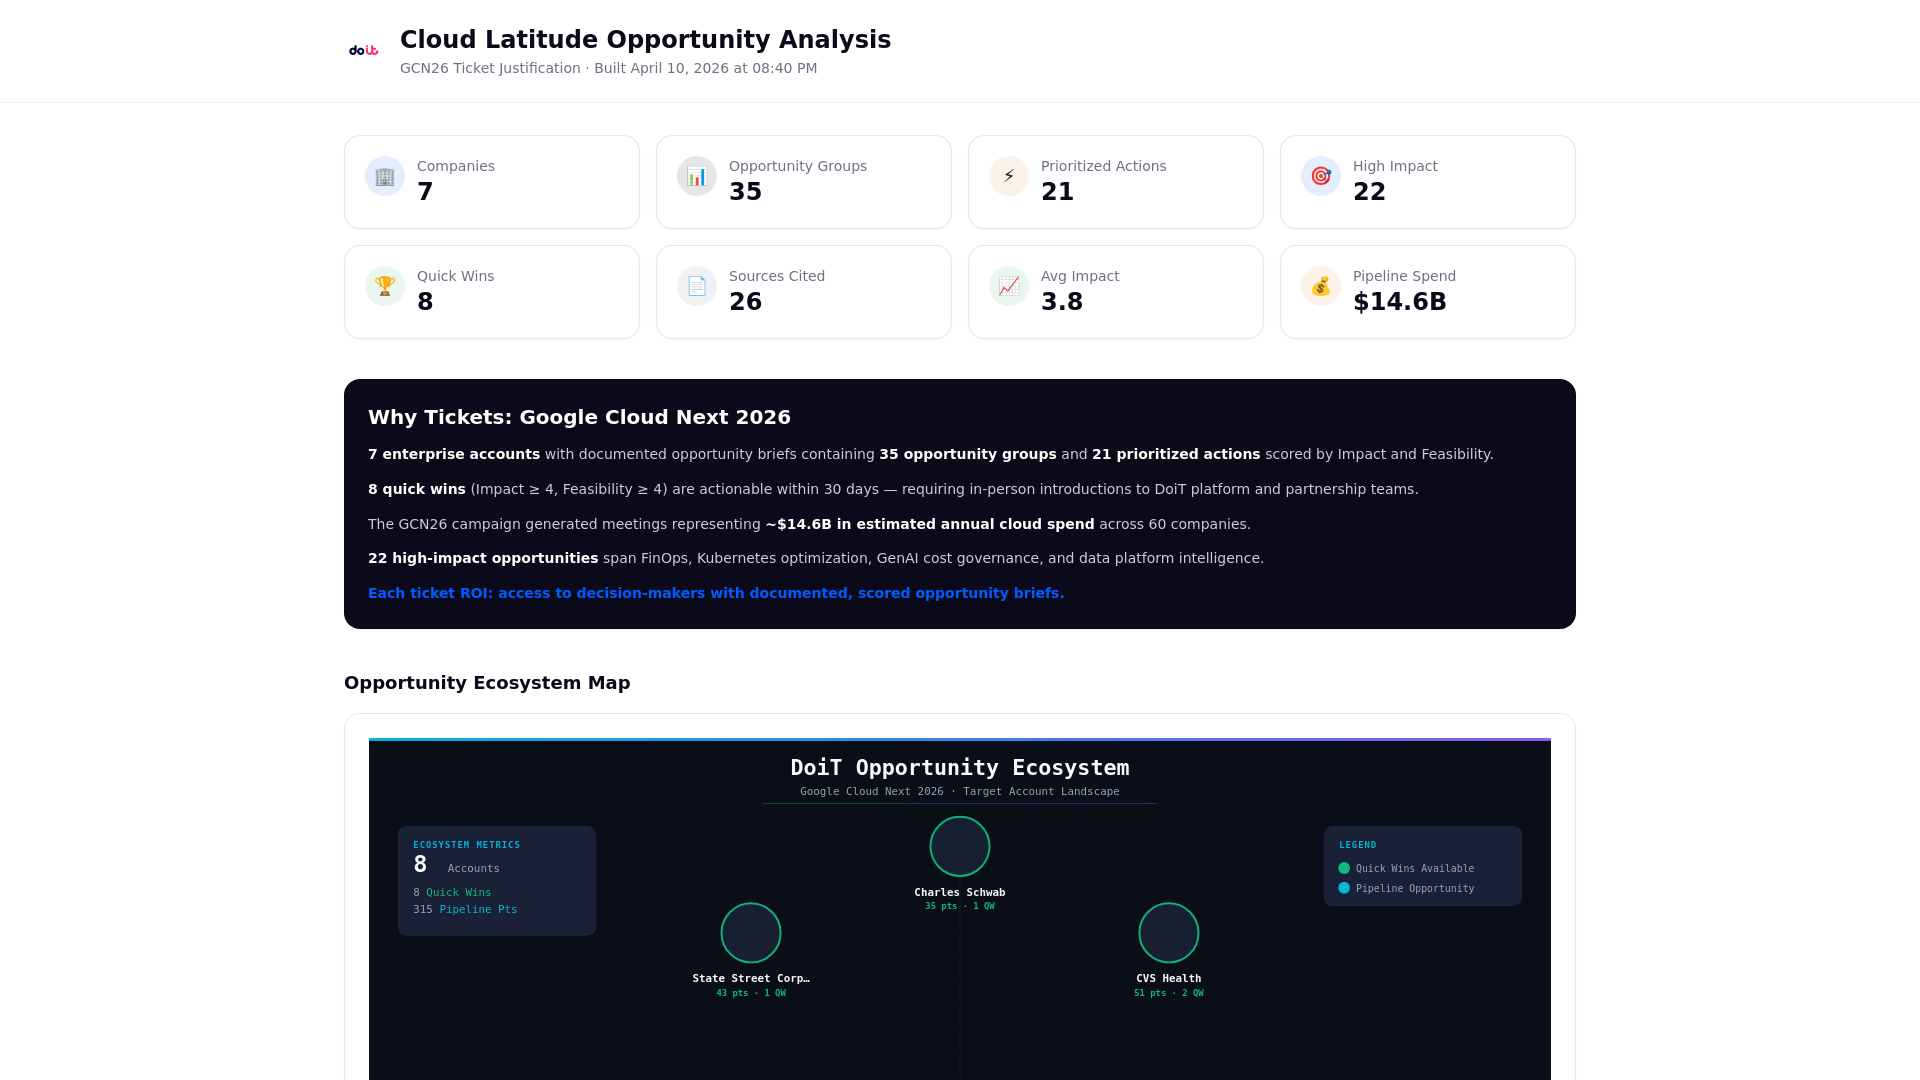The width and height of the screenshot is (1920, 1080).
Task: Click the Pipeline Spend money bag icon
Action: coord(1321,286)
